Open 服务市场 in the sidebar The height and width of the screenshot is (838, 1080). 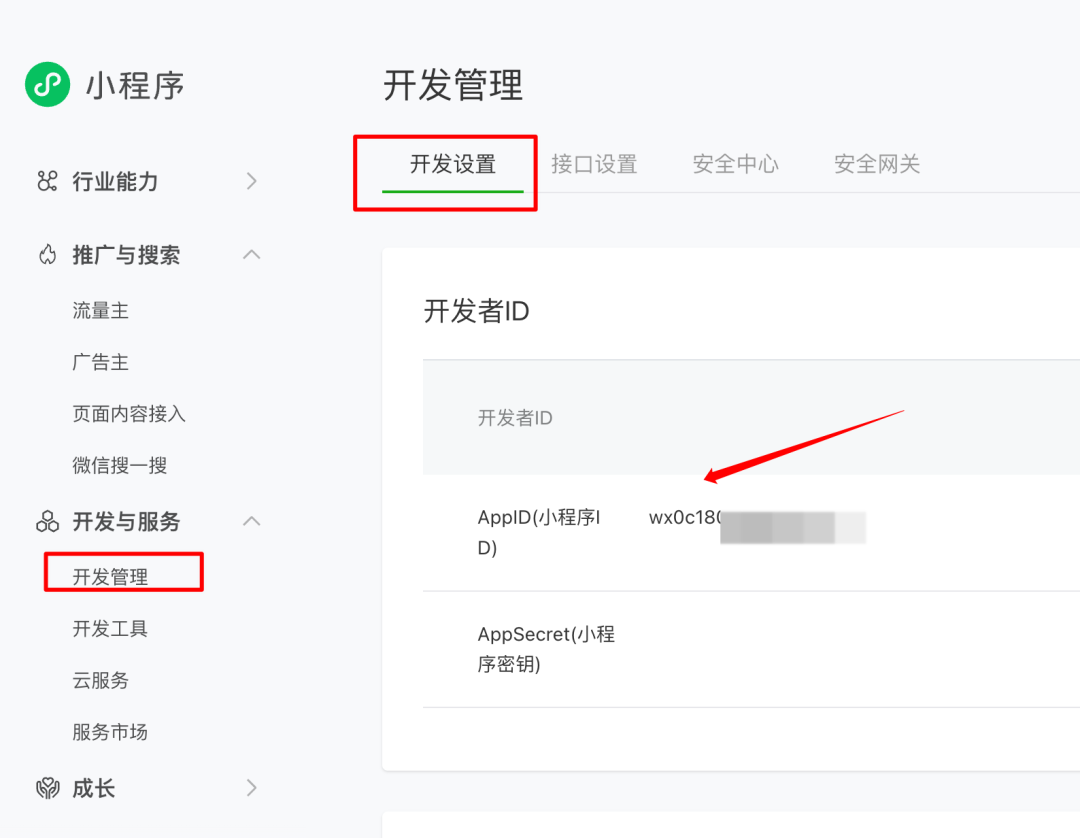pos(110,732)
